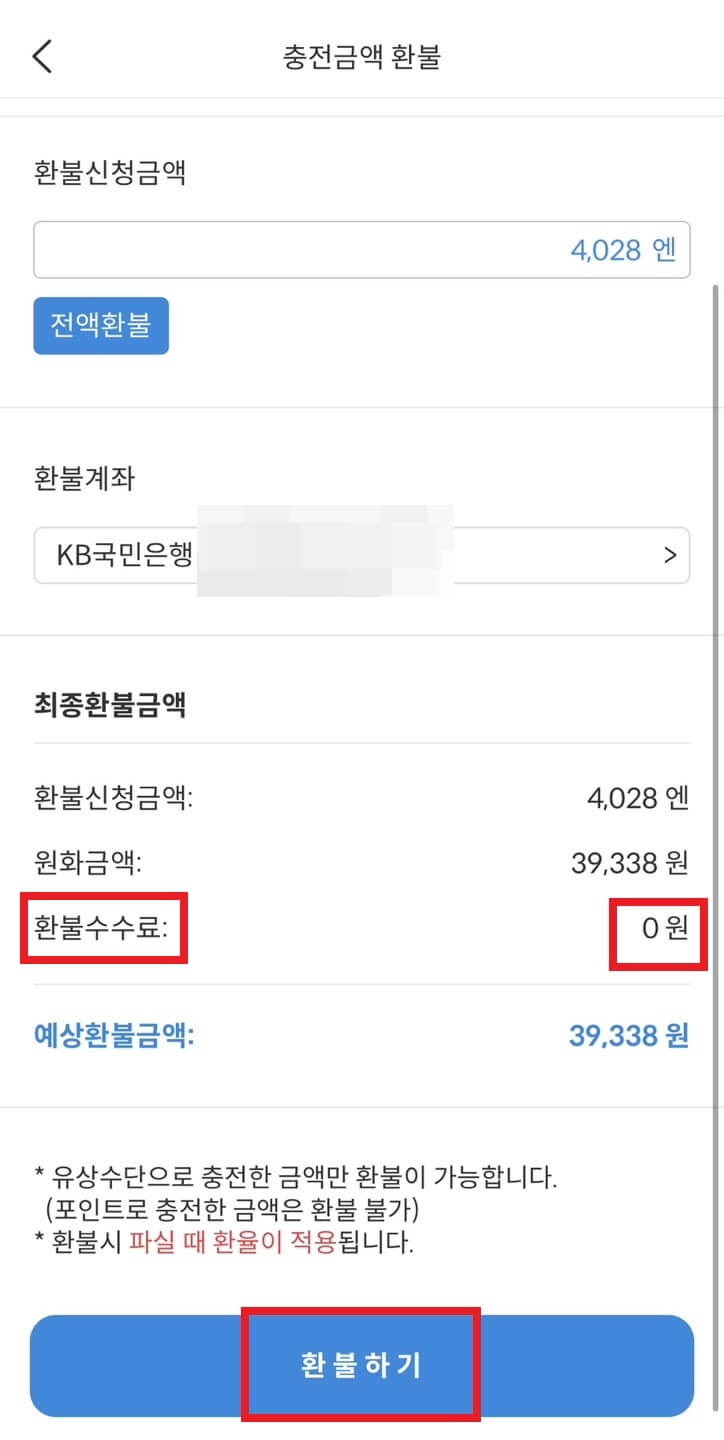Open the bank account selection chevron
This screenshot has width=724, height=1440.
pos(671,555)
